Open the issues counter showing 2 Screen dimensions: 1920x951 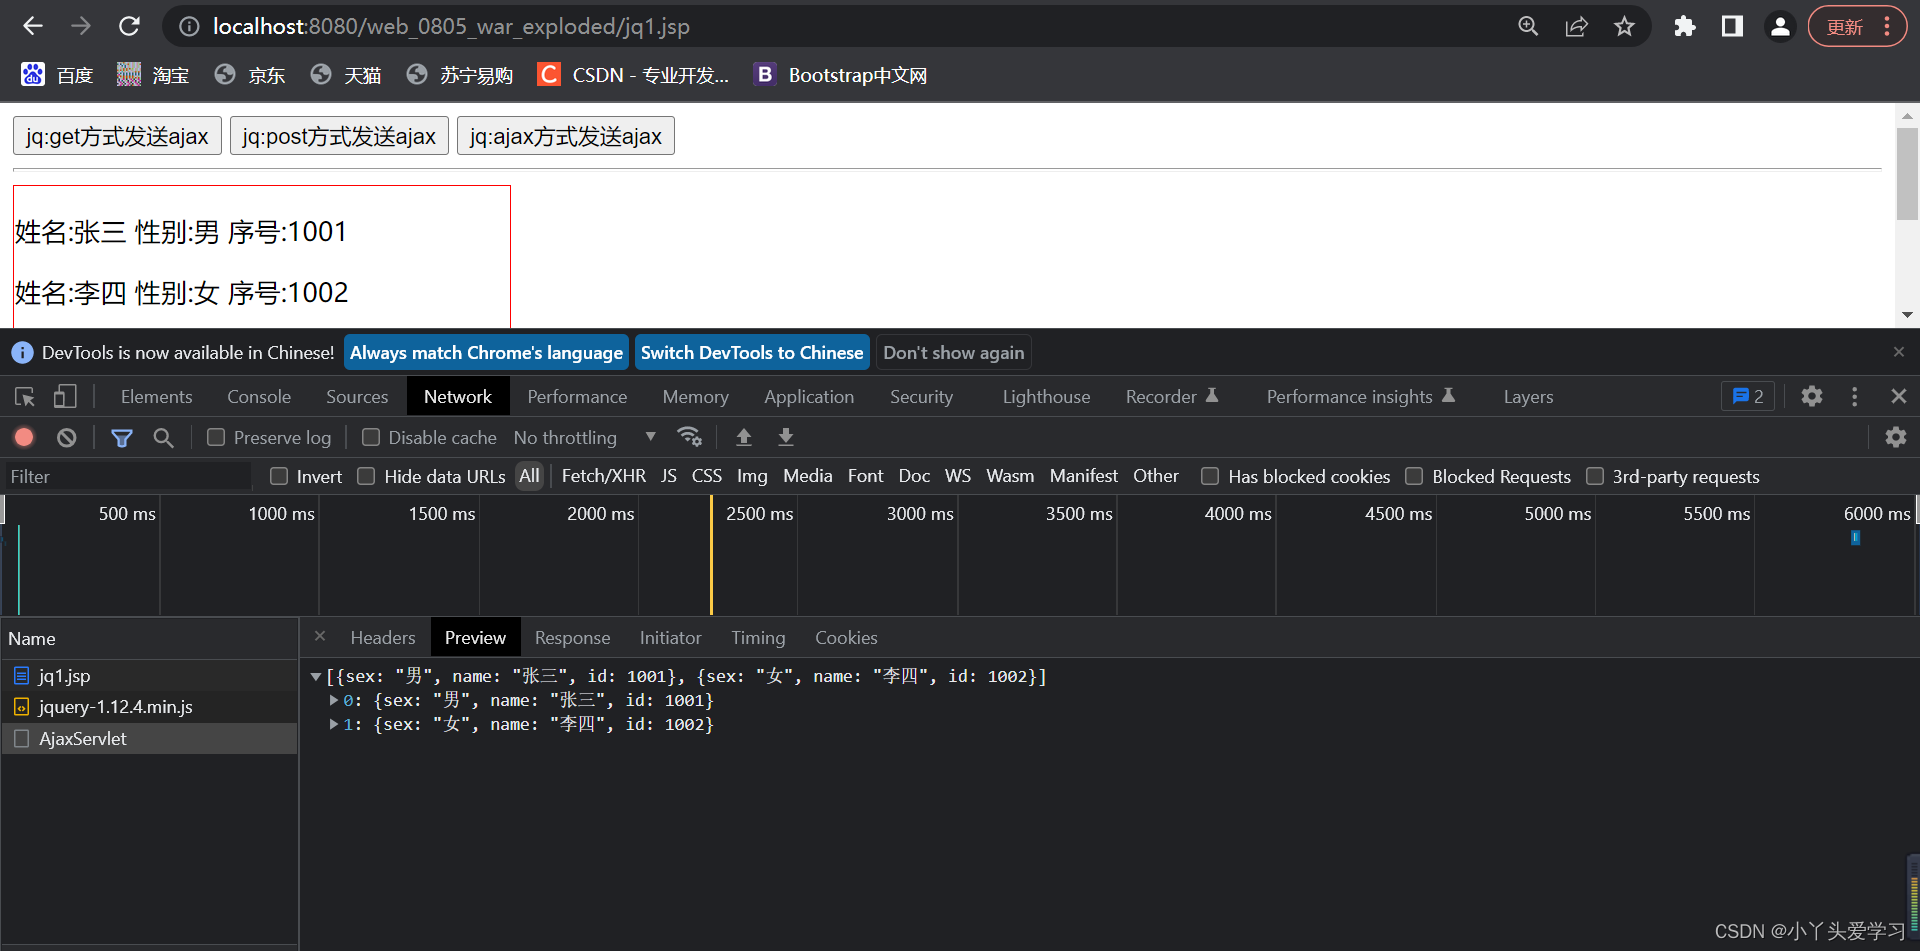coord(1747,397)
